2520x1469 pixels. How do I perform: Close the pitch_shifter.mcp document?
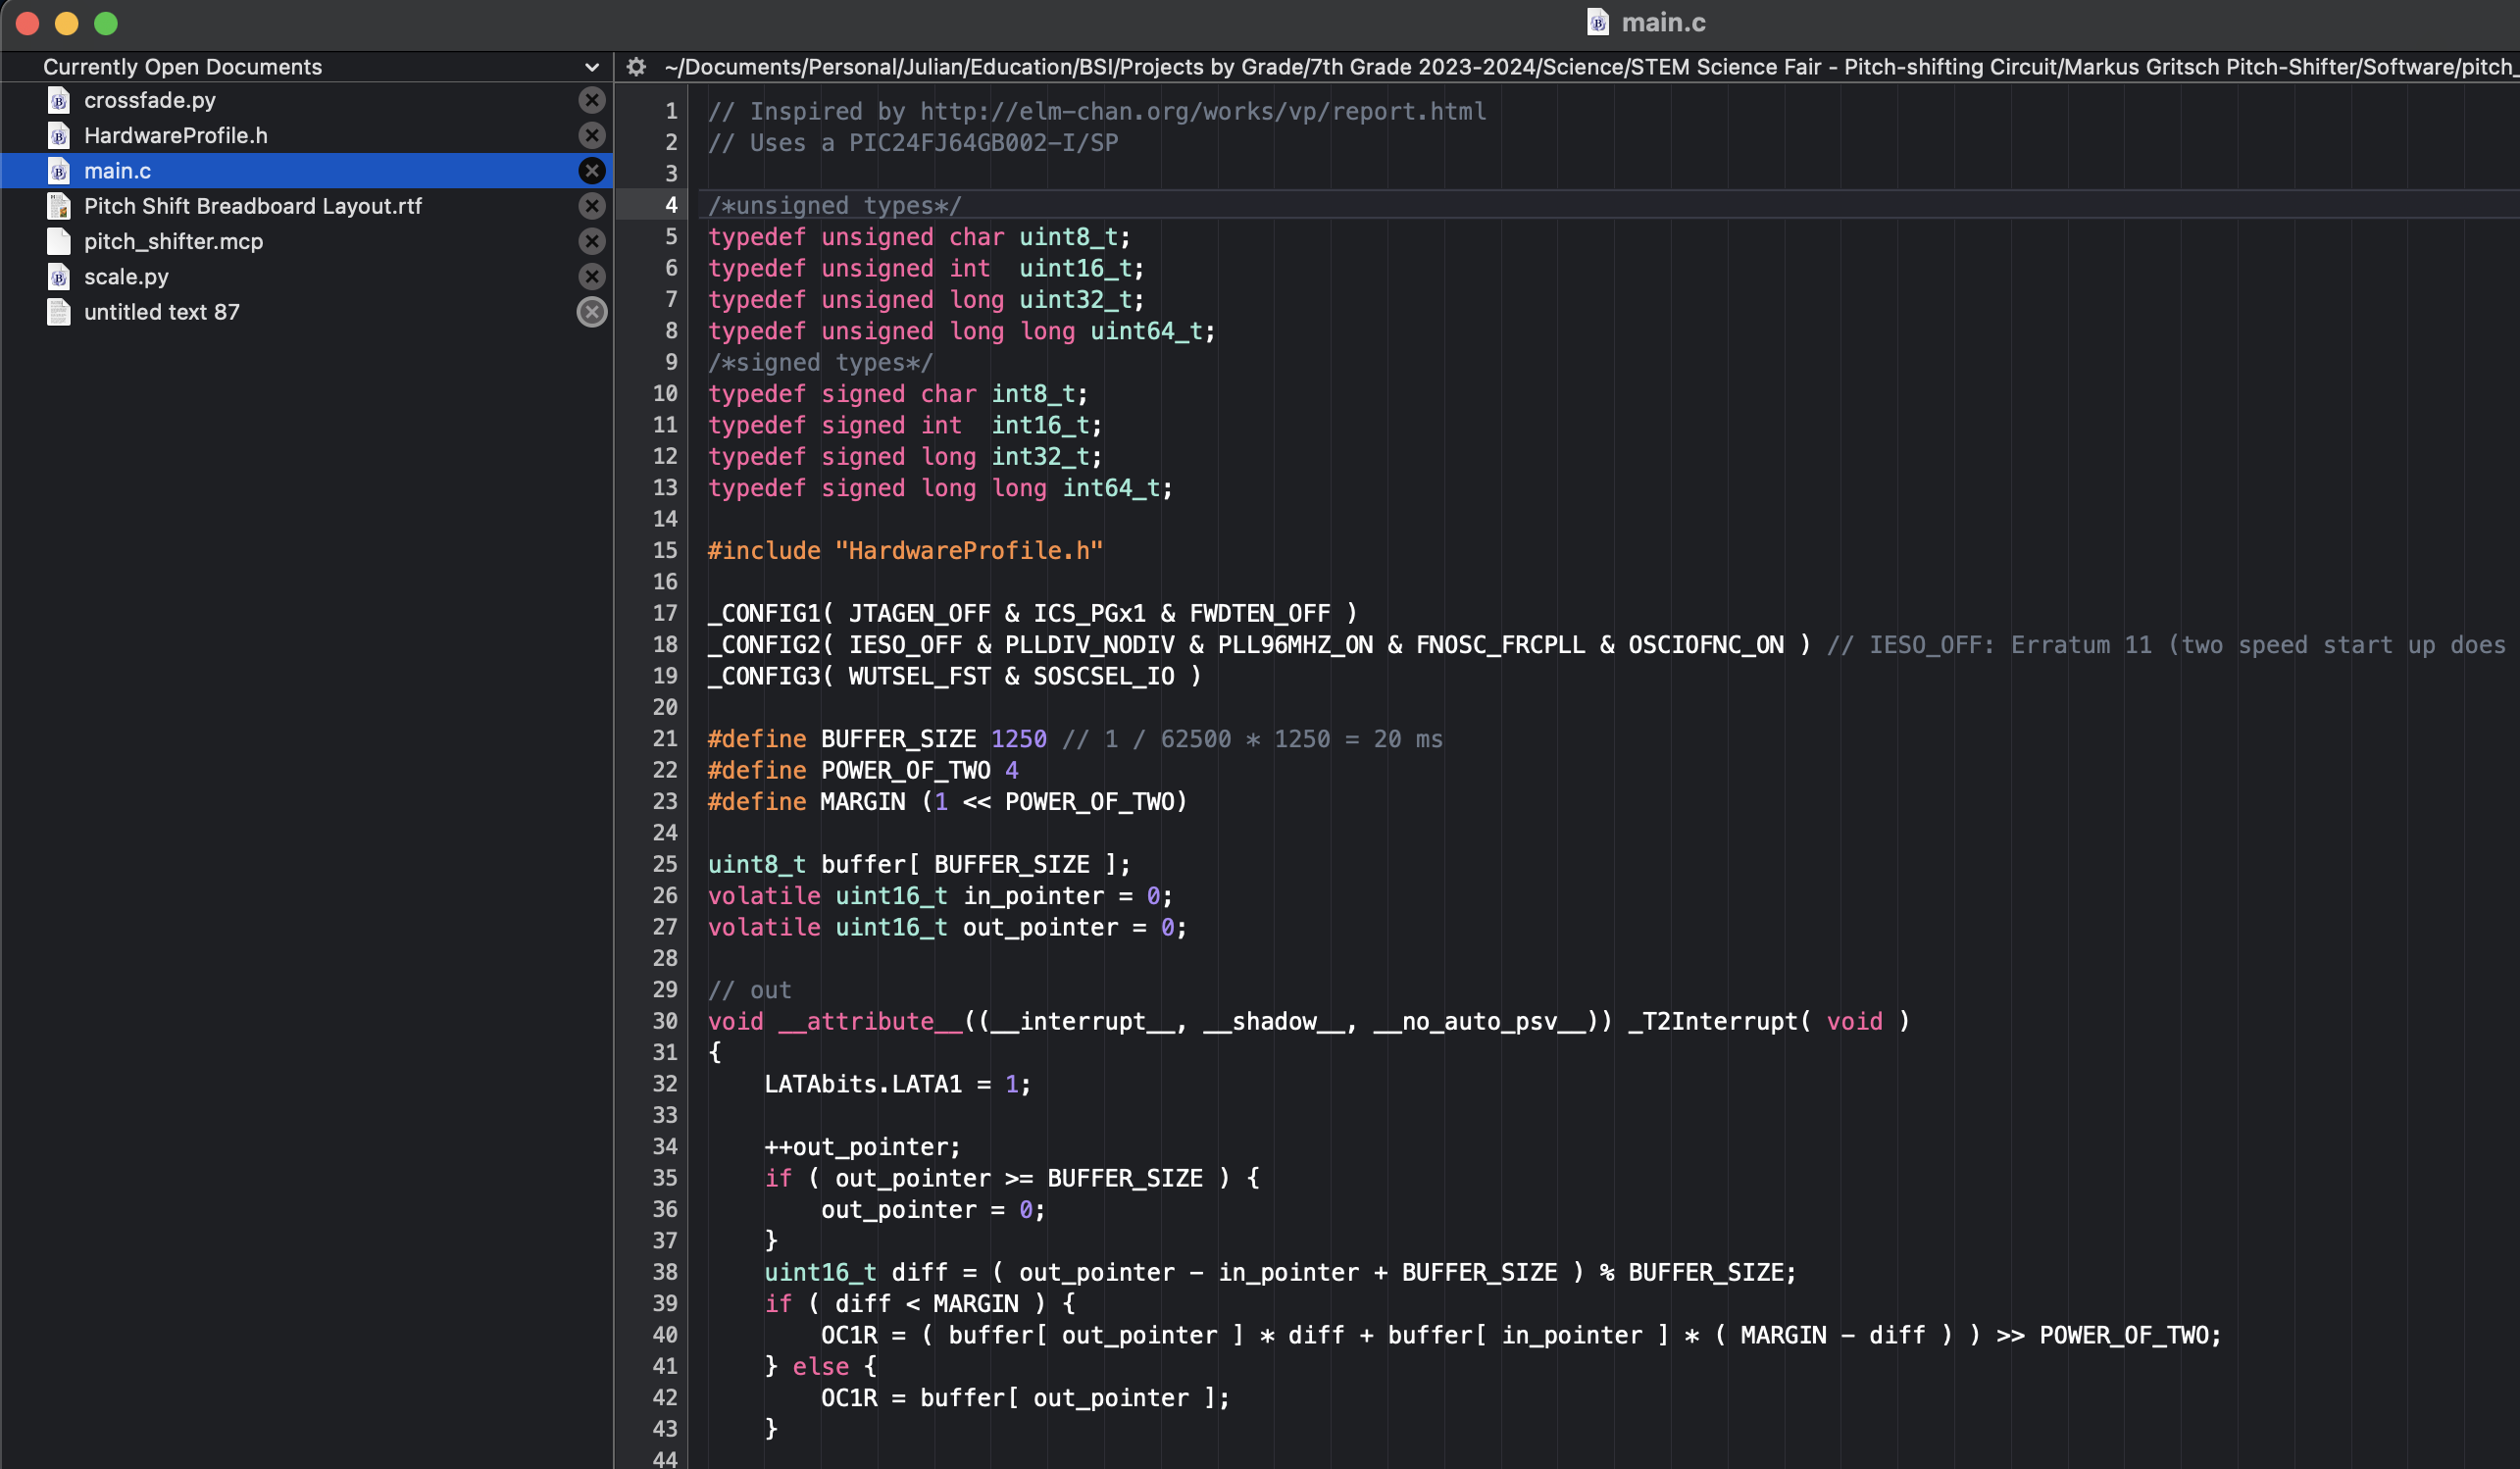click(592, 241)
